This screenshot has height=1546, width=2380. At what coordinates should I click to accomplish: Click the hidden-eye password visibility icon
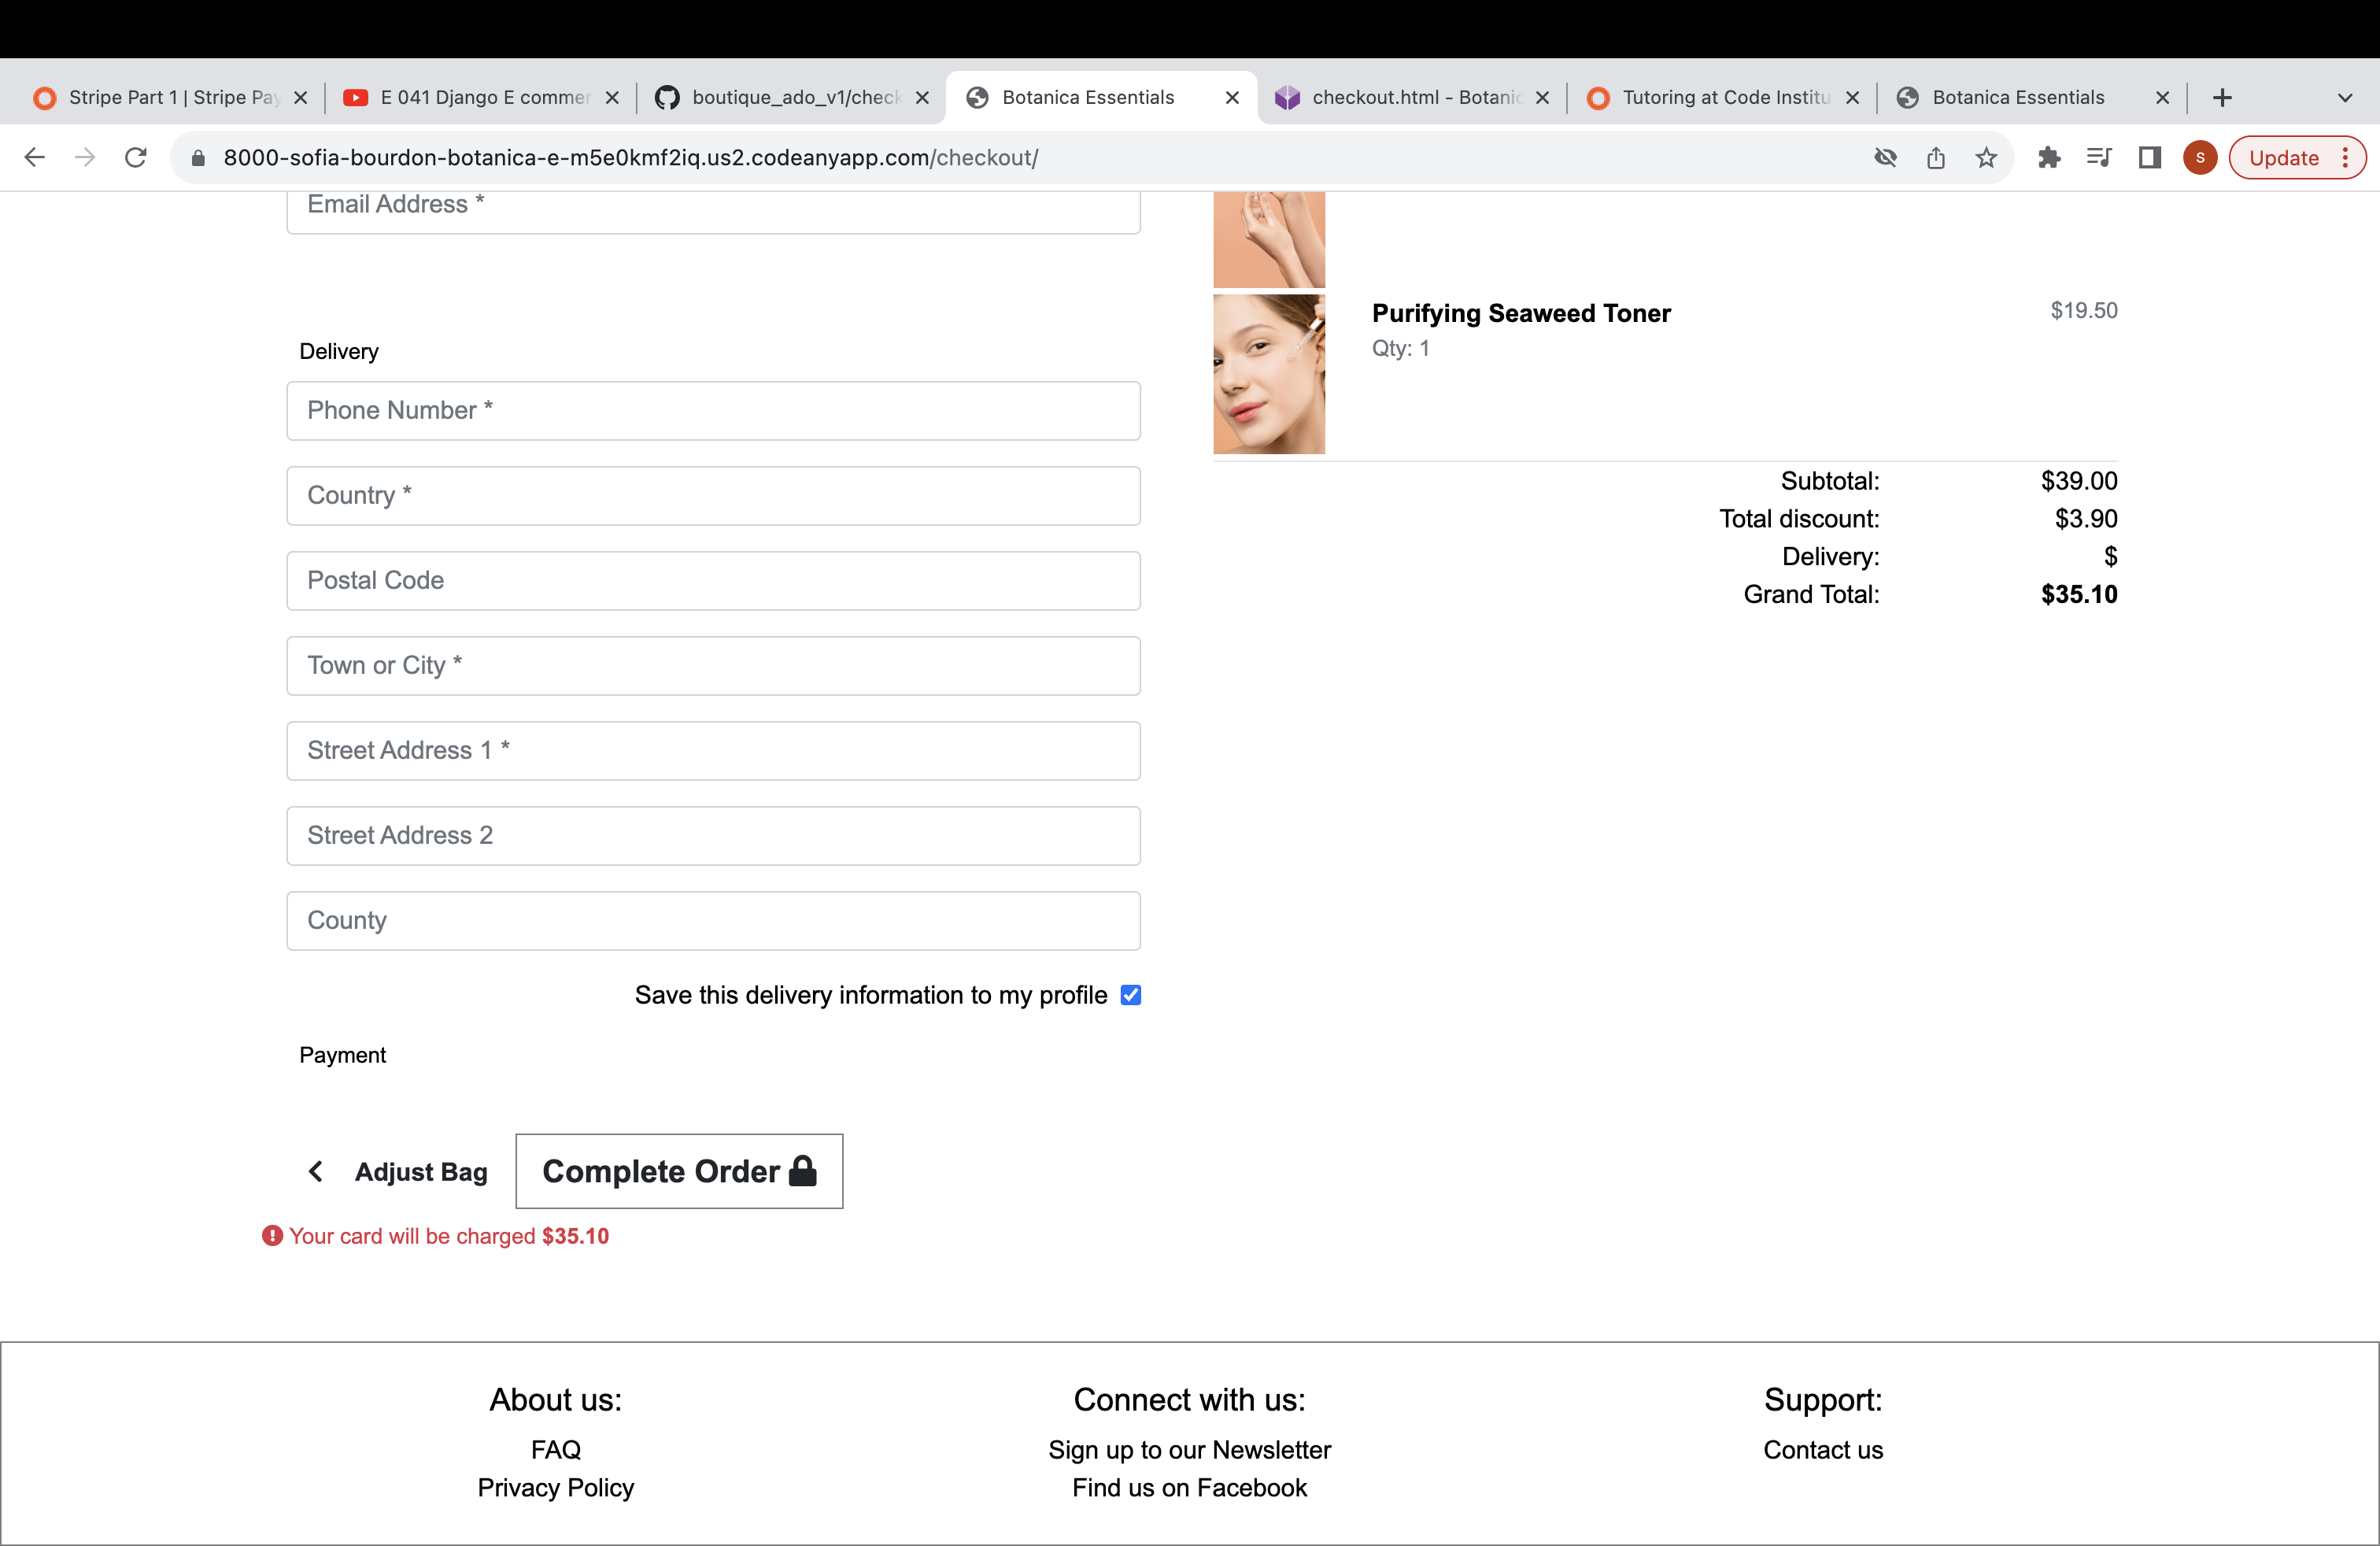[1885, 157]
